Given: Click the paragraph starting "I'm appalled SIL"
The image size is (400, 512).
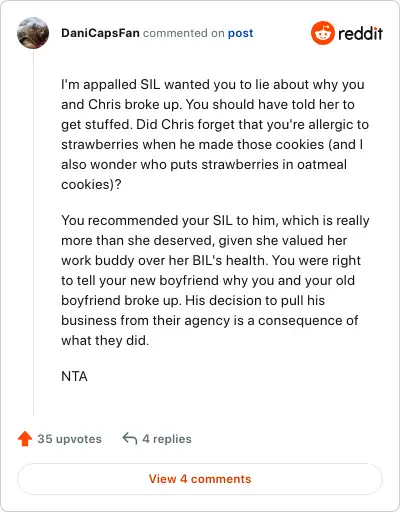Looking at the screenshot, I should 215,134.
